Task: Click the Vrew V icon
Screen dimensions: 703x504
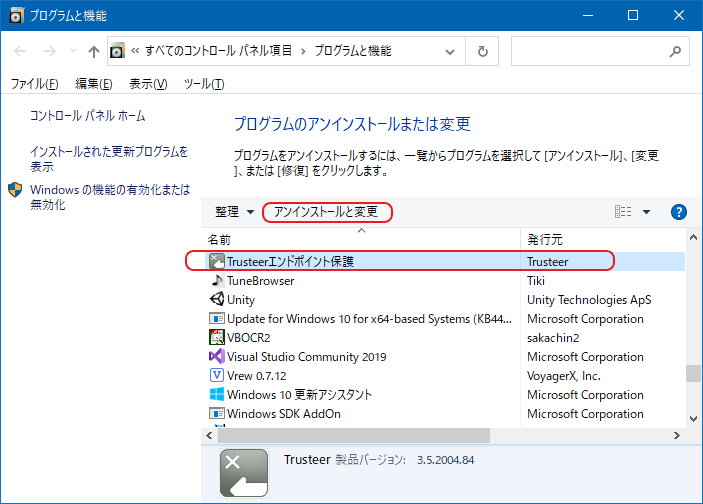Action: pos(217,375)
